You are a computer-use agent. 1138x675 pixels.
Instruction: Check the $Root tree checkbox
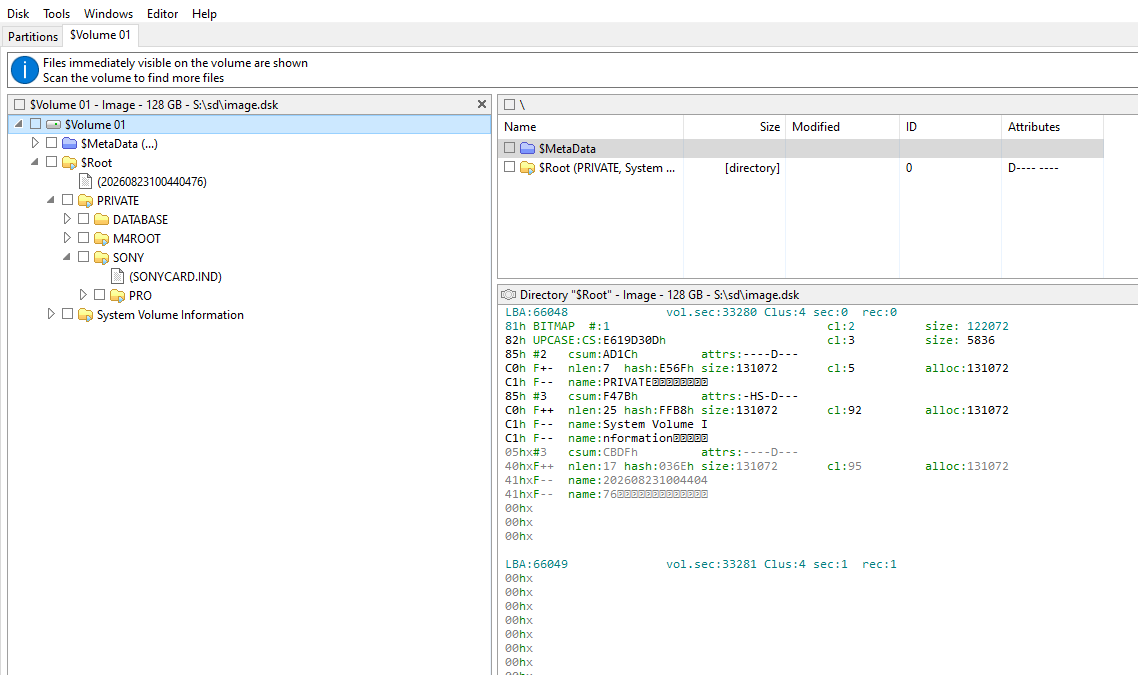pos(52,162)
